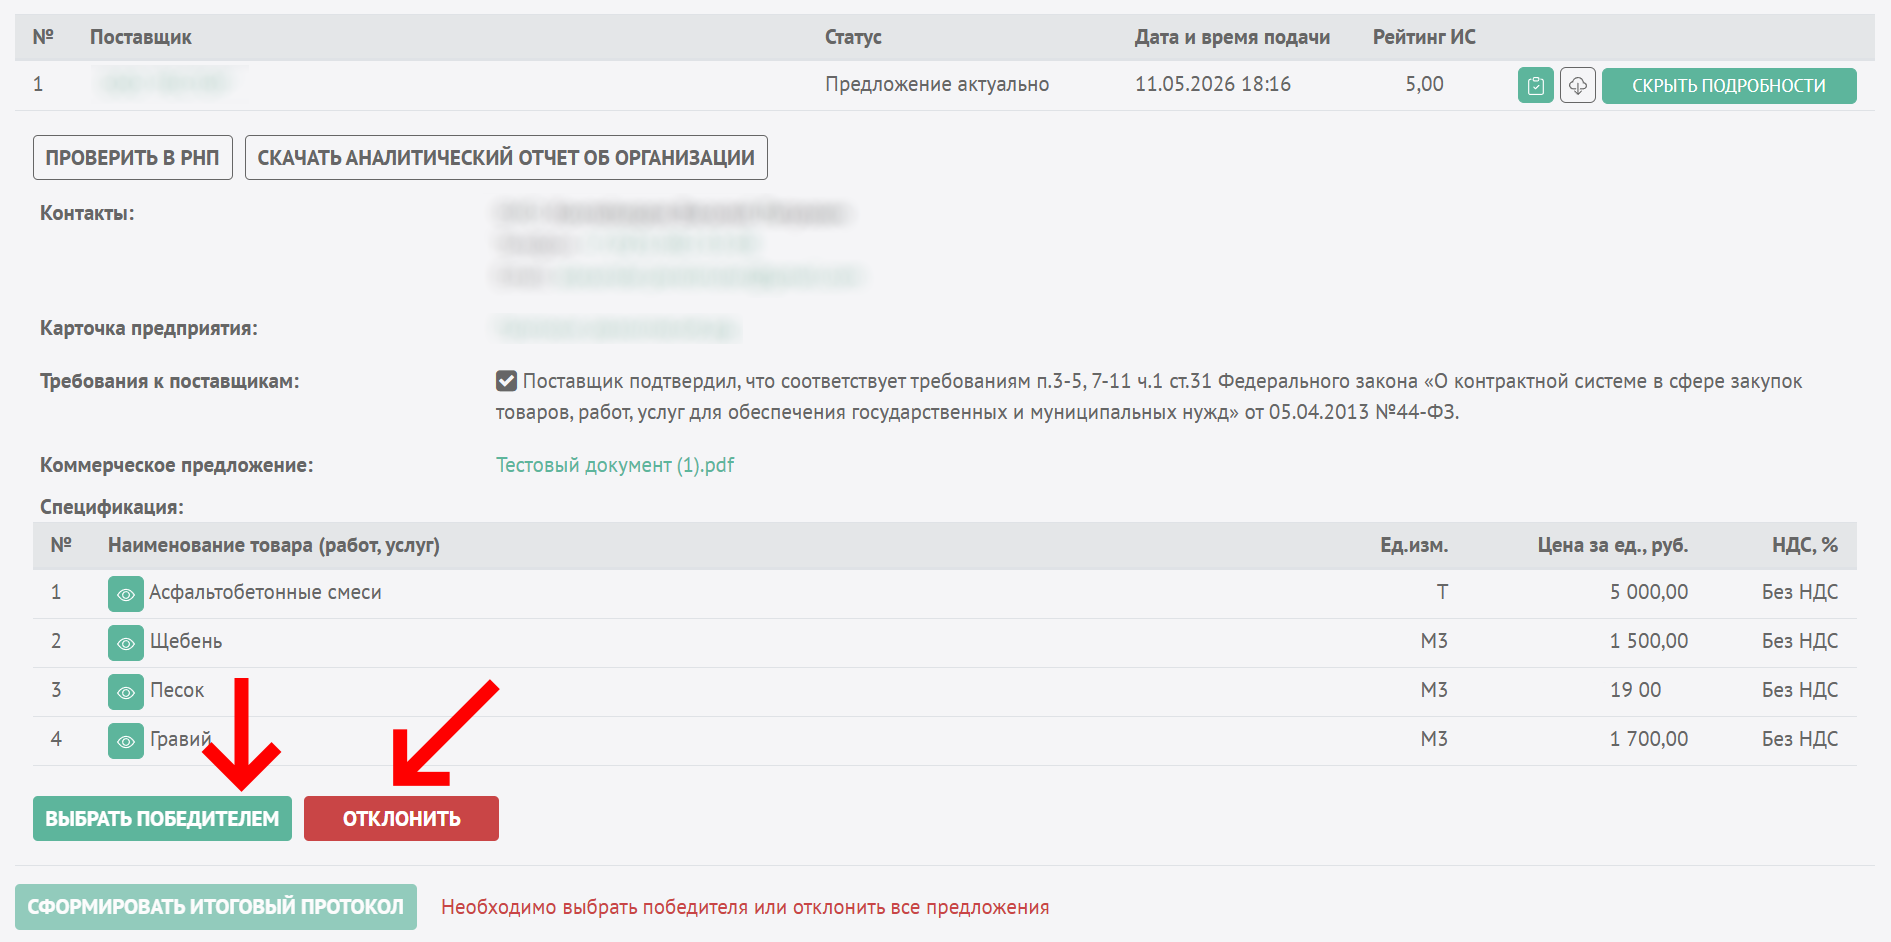Screen dimensions: 1891x942
Task: Click Требования к поставщикам label
Action: tap(170, 381)
